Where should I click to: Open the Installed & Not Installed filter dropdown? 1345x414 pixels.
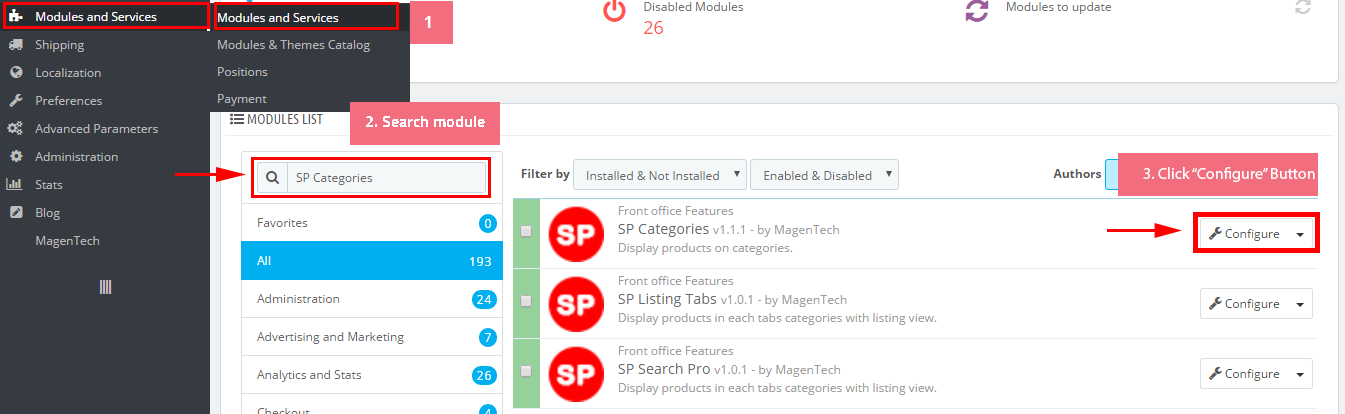pos(660,175)
